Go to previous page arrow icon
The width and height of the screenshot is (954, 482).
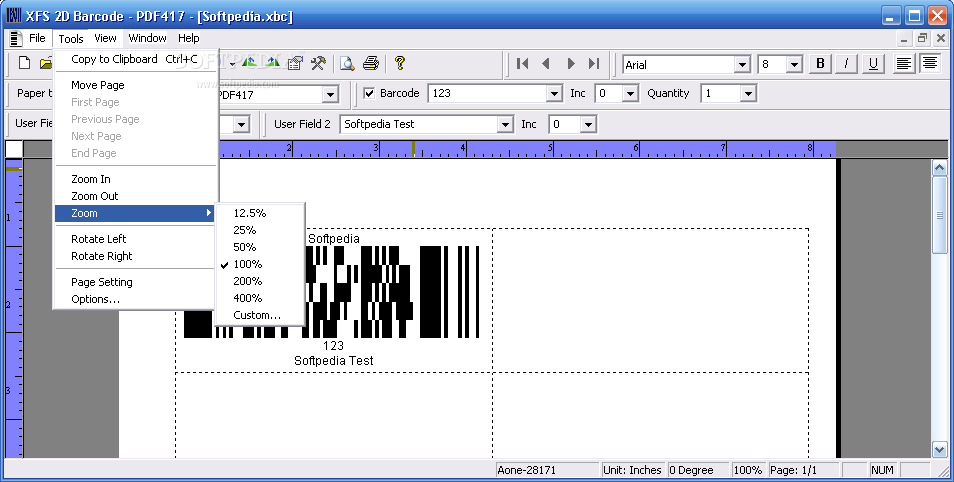point(546,63)
